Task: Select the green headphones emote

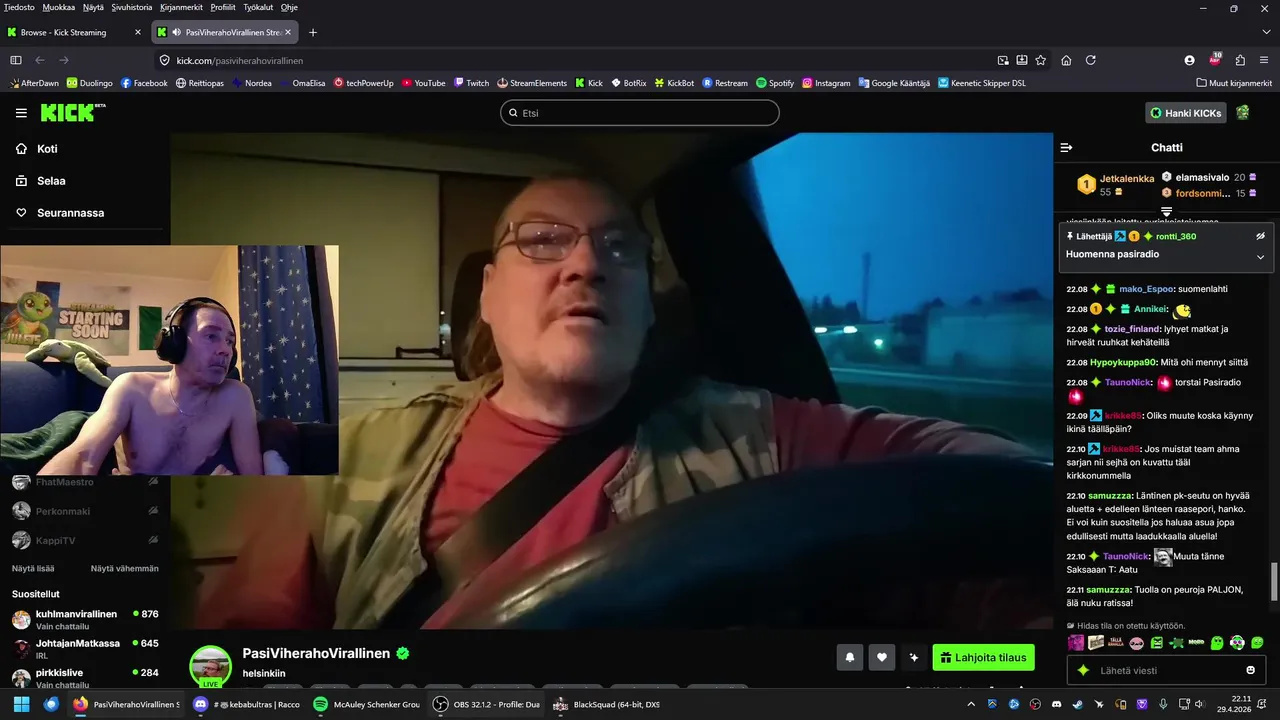Action: [x=1237, y=643]
